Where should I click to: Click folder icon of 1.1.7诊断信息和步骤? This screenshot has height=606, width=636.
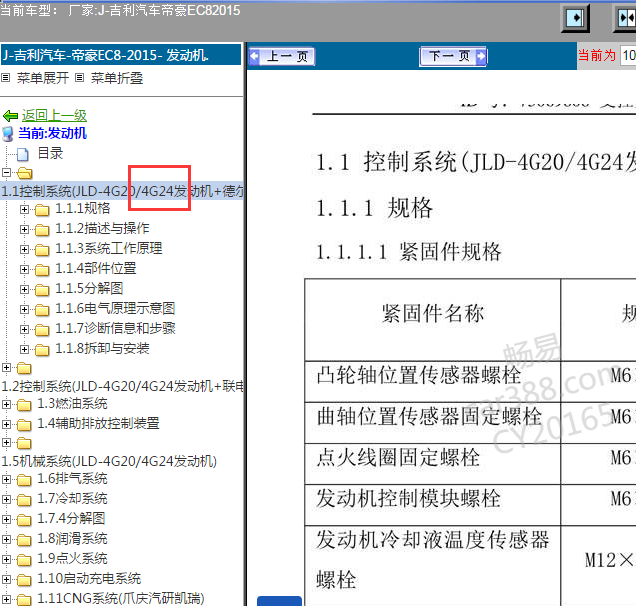[x=42, y=329]
